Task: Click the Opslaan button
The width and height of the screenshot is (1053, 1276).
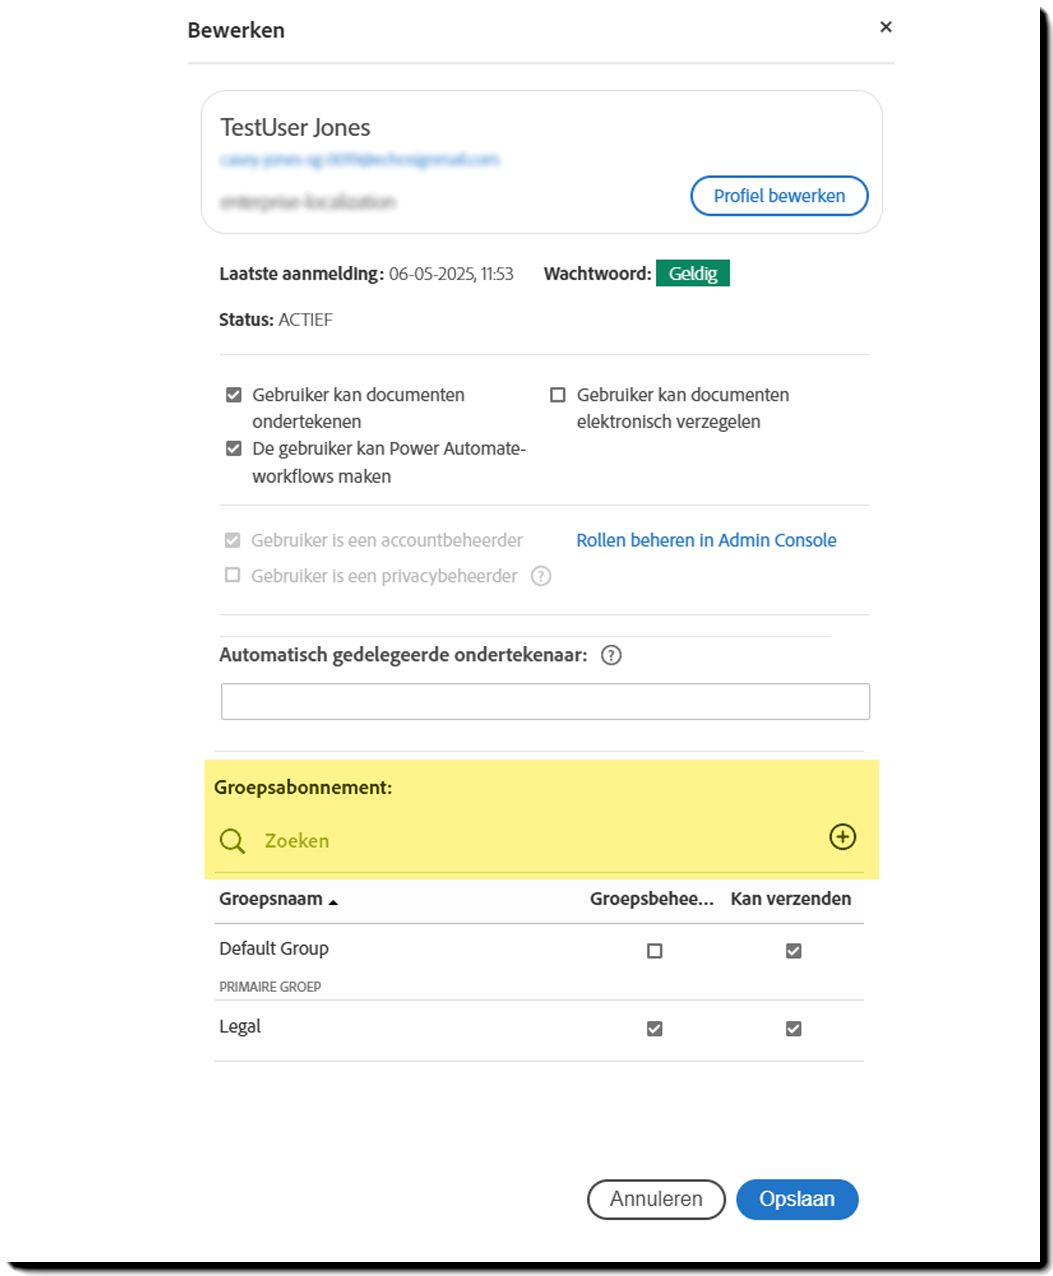Action: click(797, 1199)
